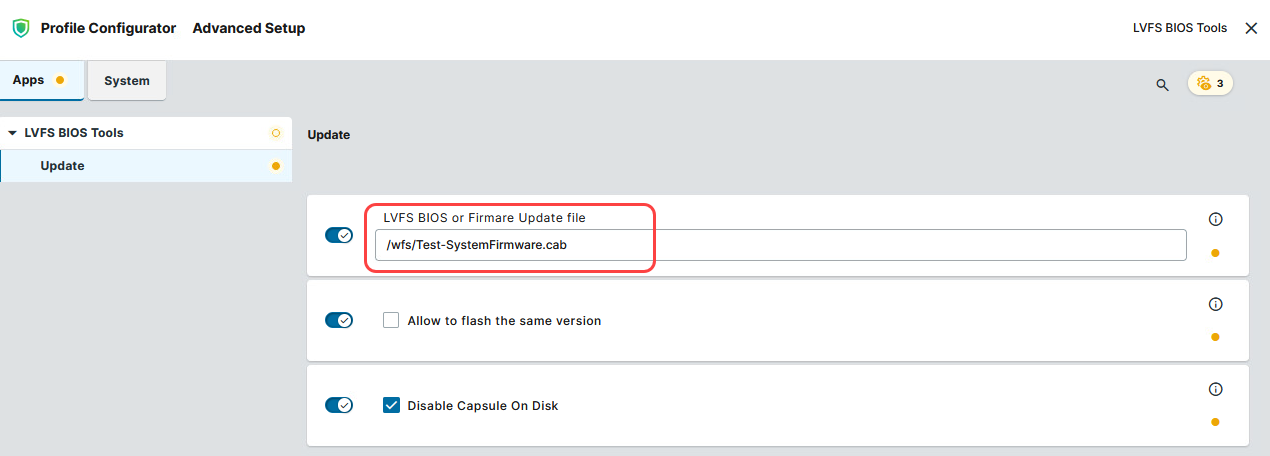Show info for the Firmware Update file setting
This screenshot has height=456, width=1270.
1216,219
